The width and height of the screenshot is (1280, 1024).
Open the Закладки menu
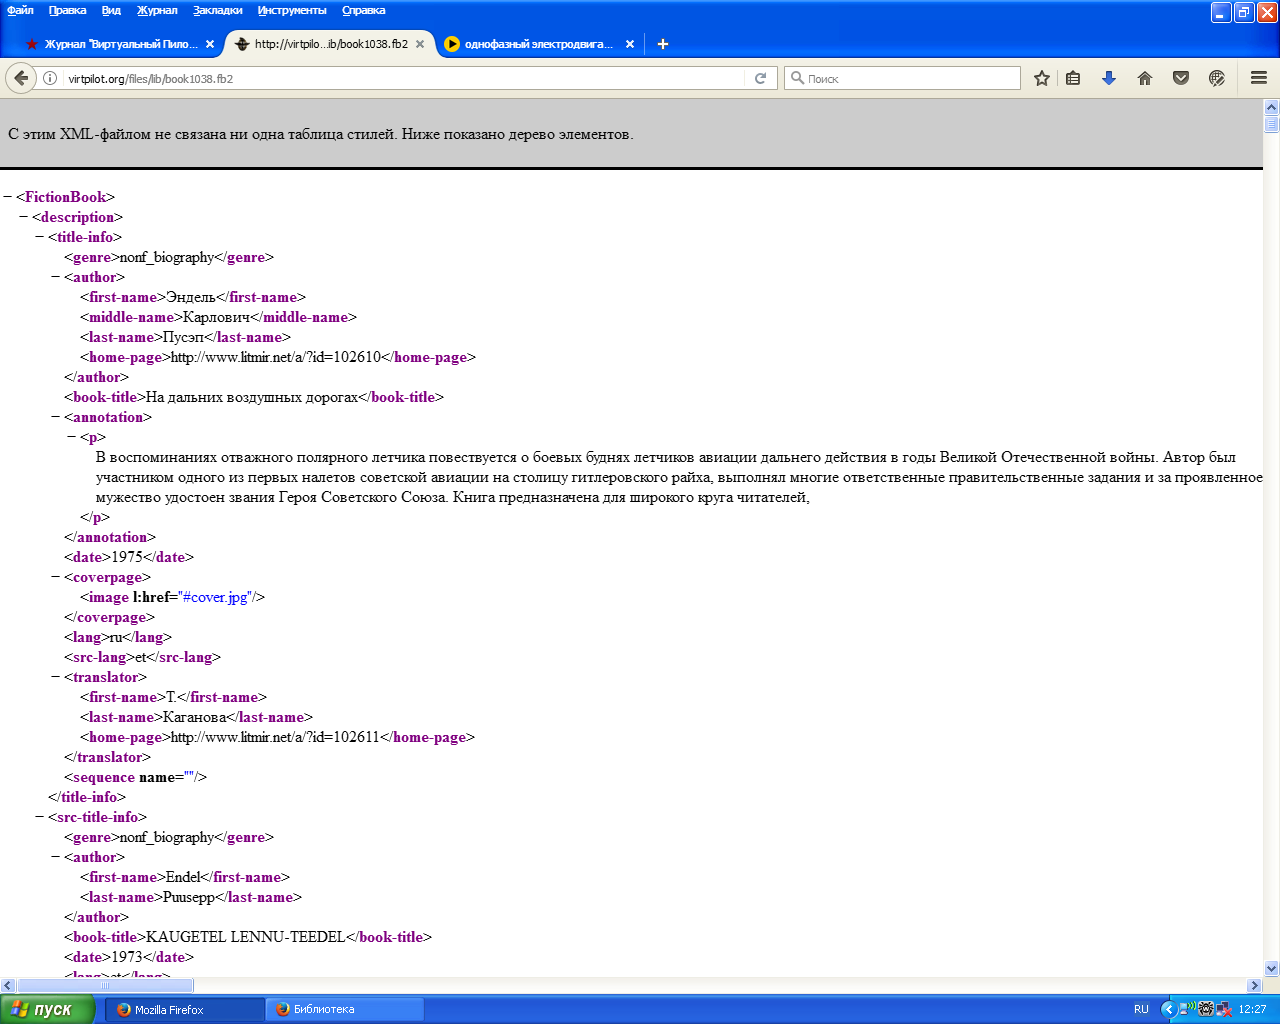point(218,10)
